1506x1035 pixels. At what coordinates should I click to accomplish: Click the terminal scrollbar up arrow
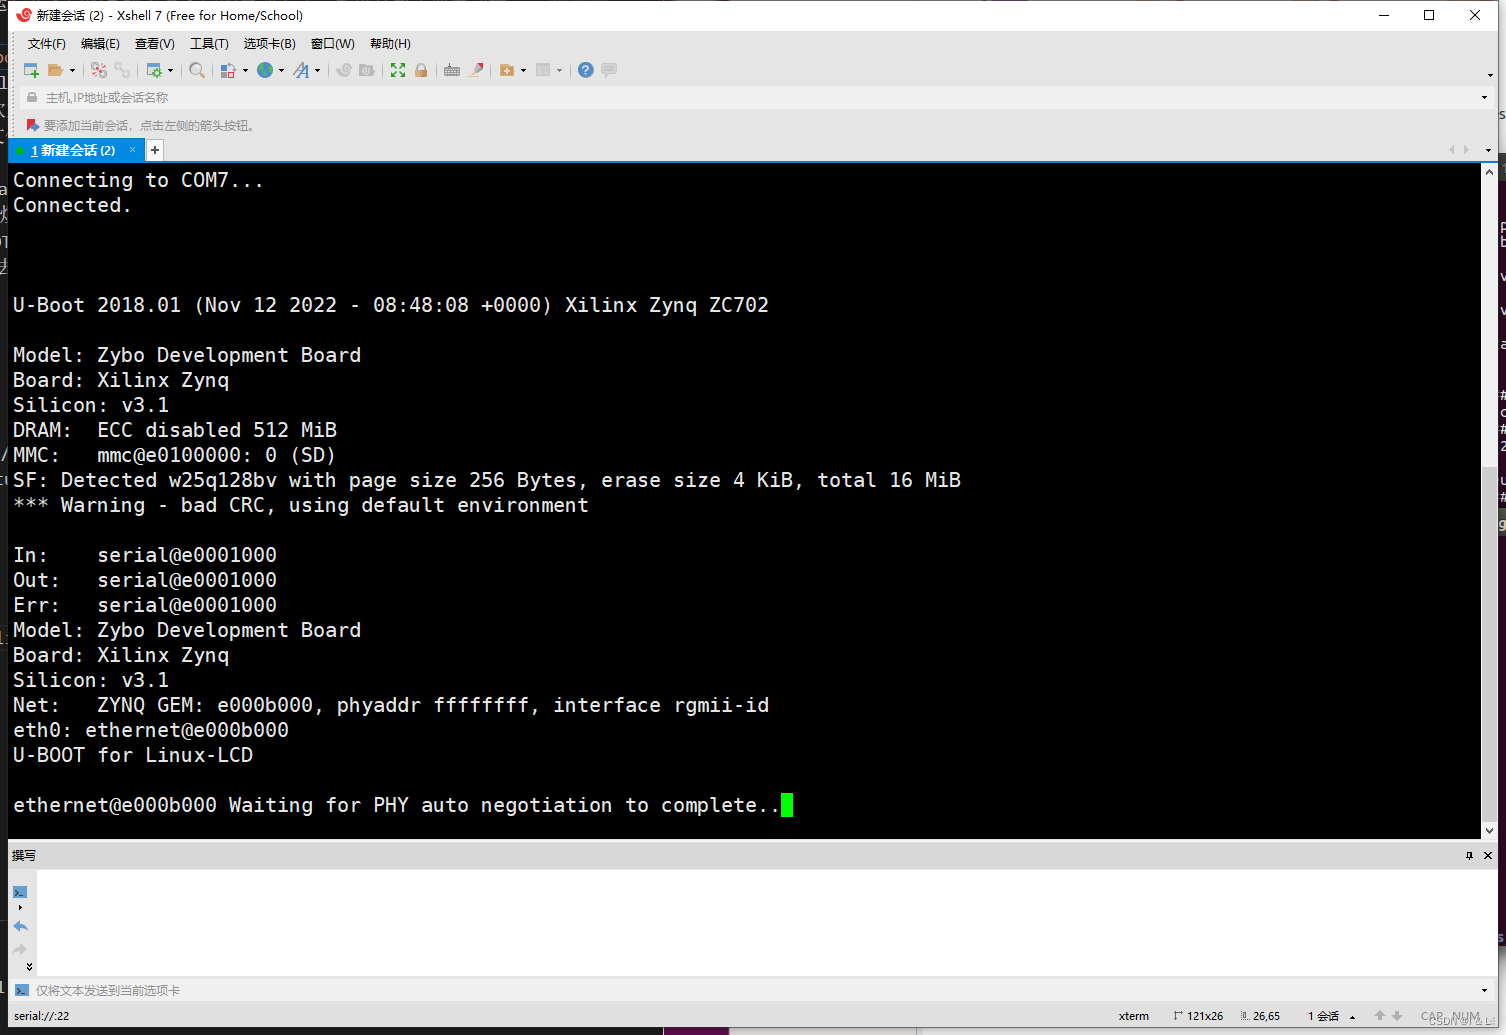(1489, 172)
